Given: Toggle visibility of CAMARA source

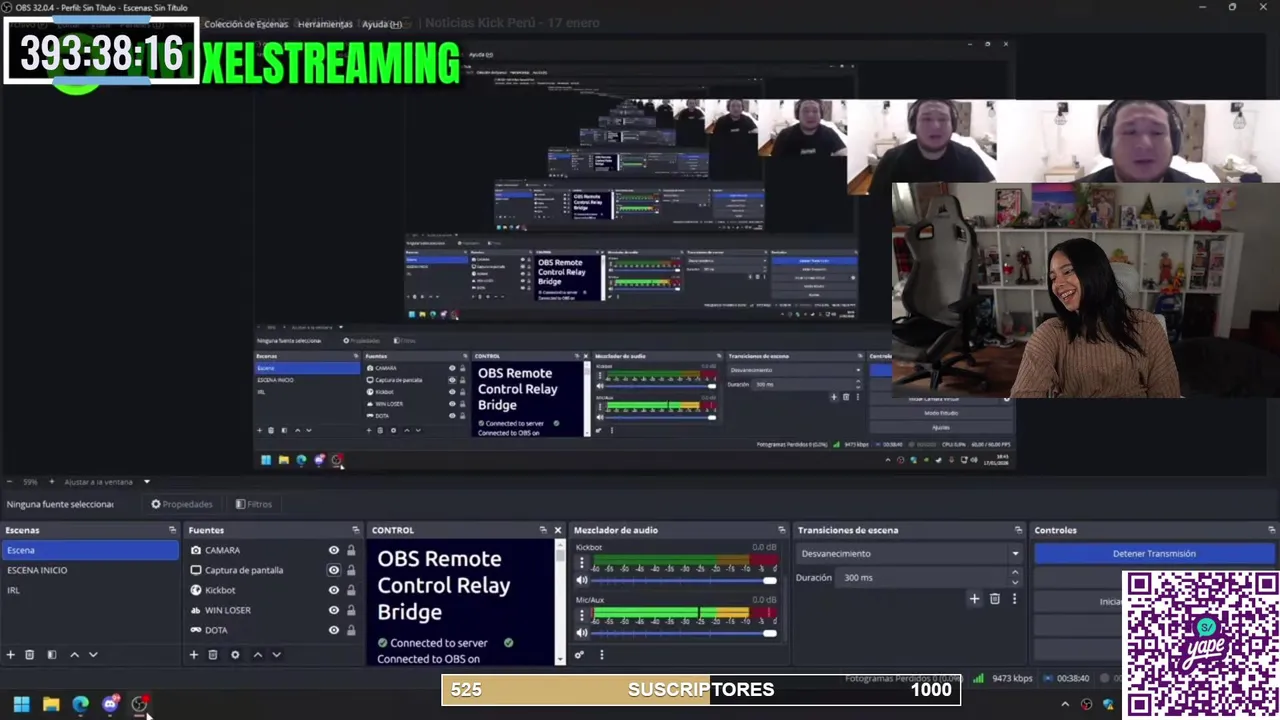Looking at the screenshot, I should tap(334, 550).
